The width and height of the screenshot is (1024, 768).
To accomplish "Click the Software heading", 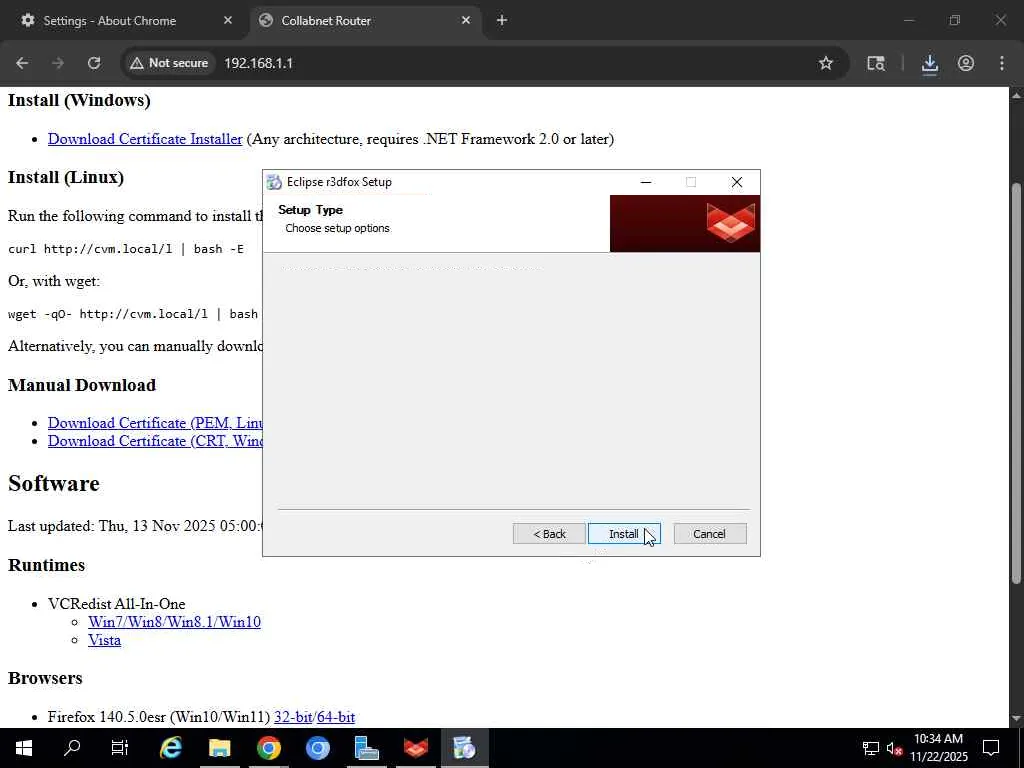I will click(54, 483).
